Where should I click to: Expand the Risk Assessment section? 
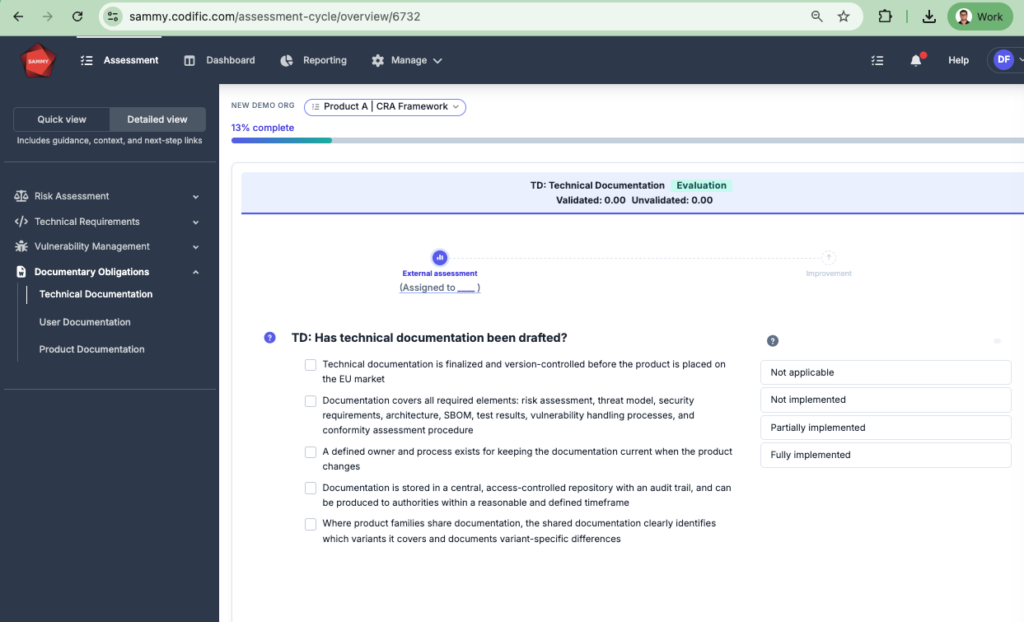pyautogui.click(x=106, y=196)
